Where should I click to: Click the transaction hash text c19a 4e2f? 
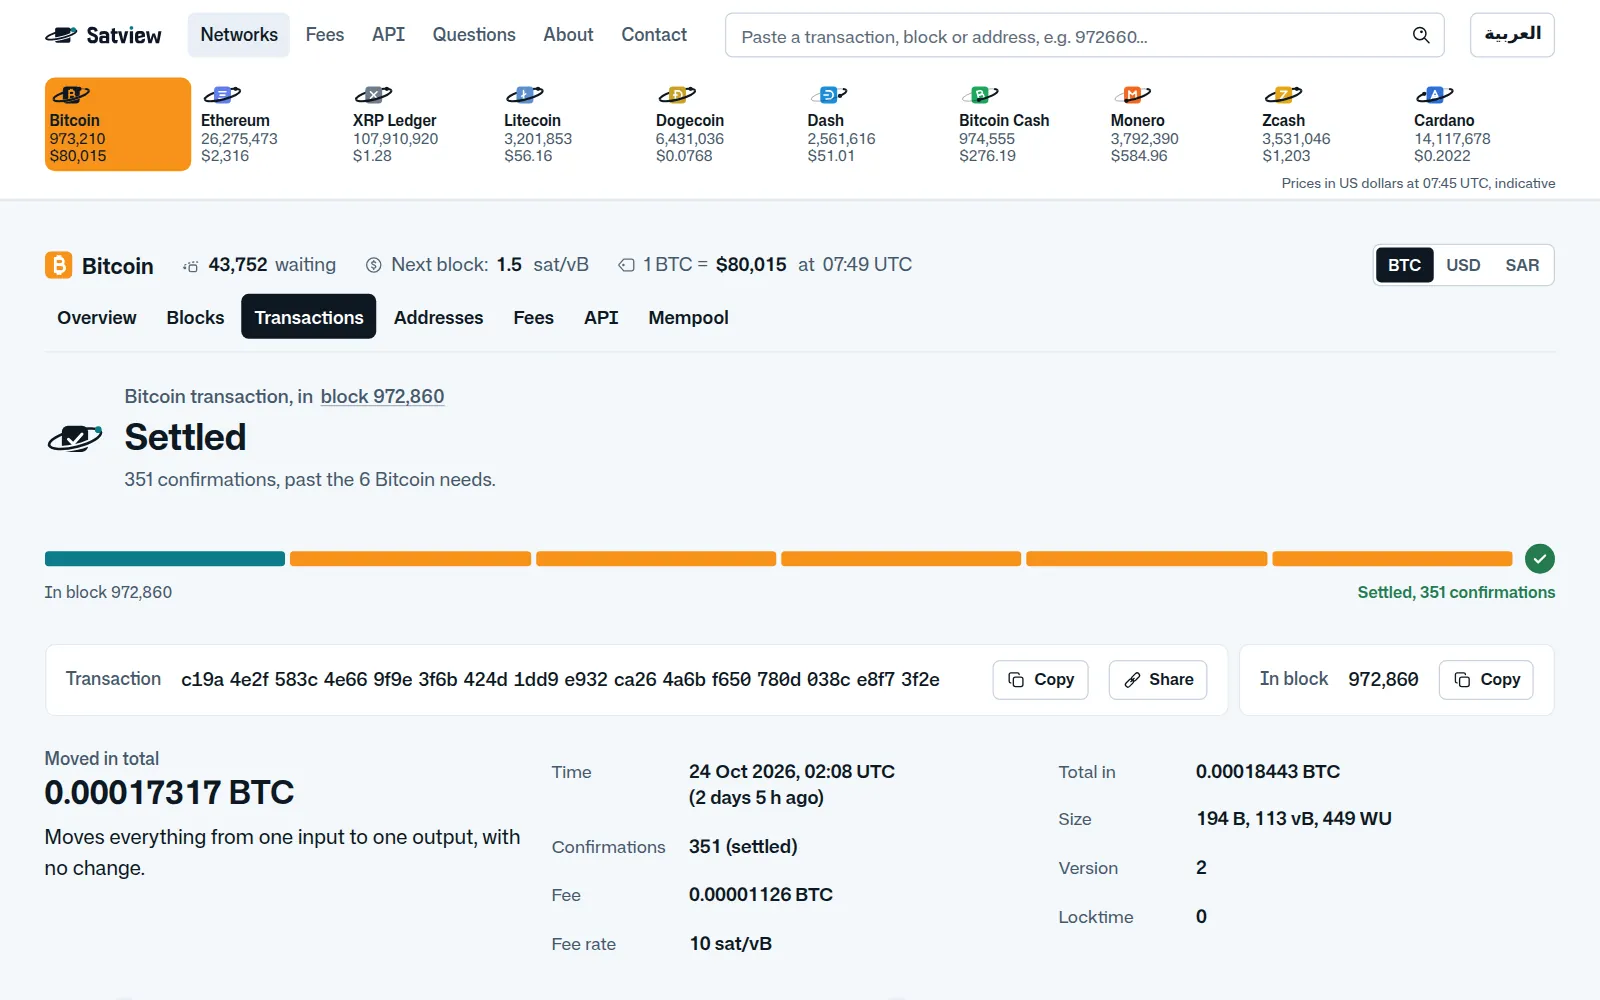[x=560, y=680]
